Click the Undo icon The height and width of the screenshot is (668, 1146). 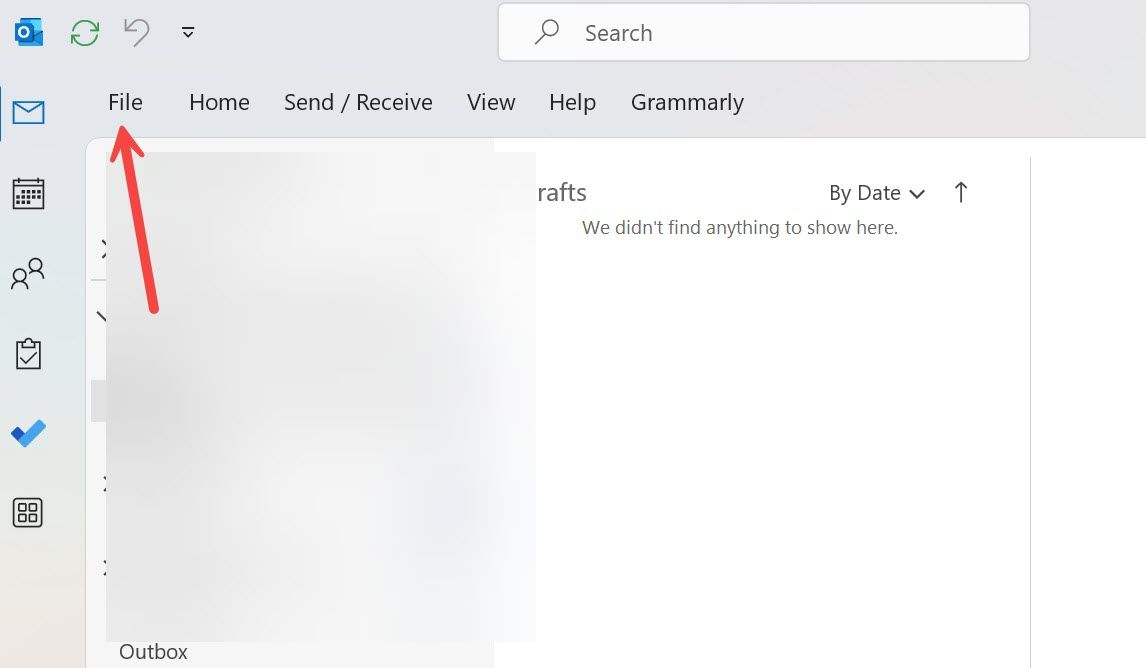pos(136,31)
